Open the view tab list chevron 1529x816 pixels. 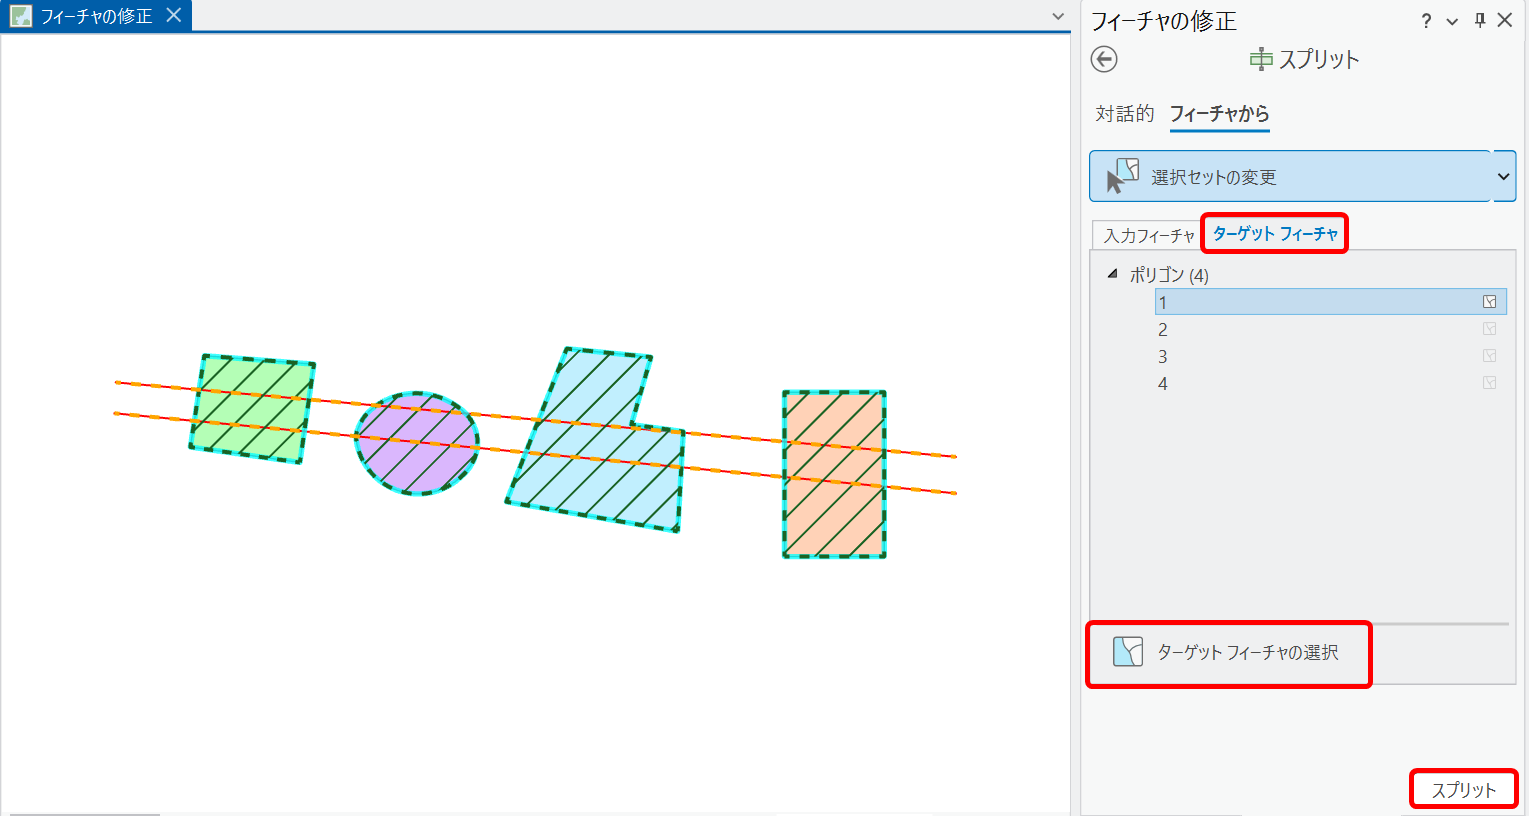coord(1058,16)
